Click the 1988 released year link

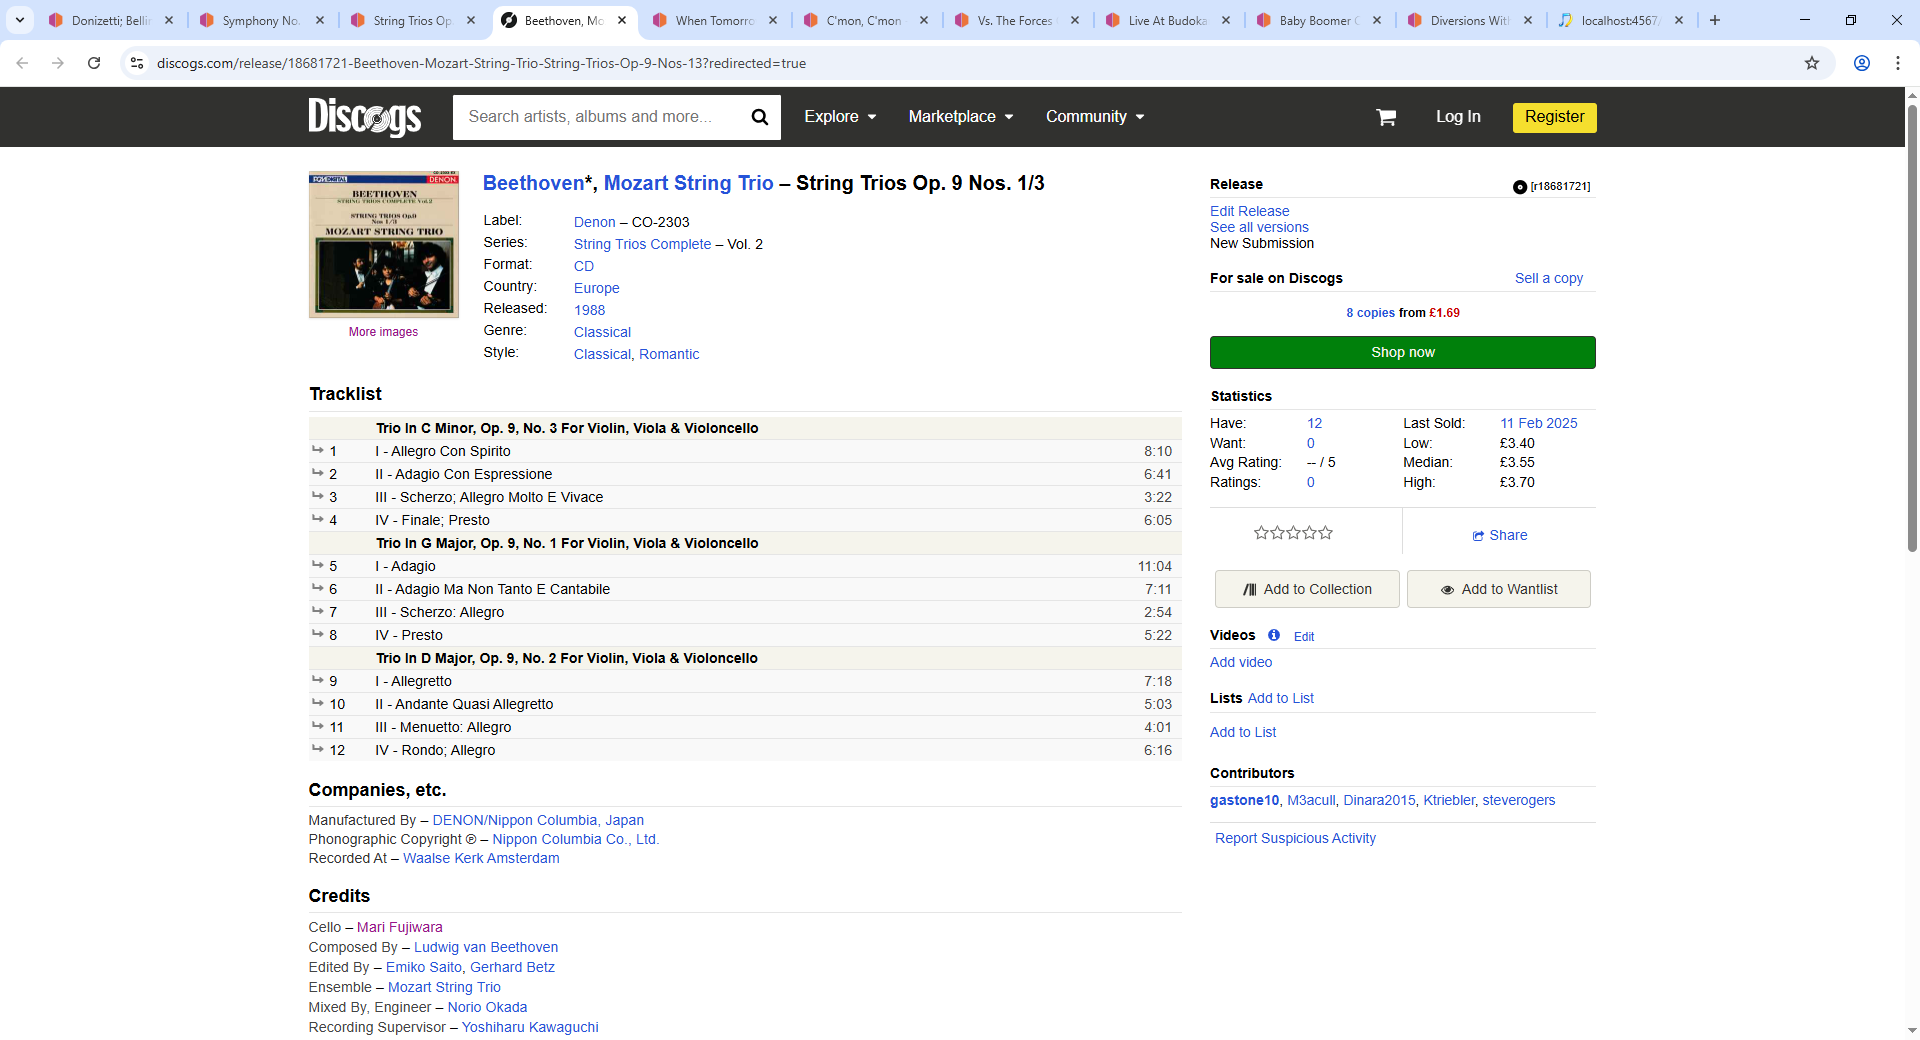(x=589, y=310)
